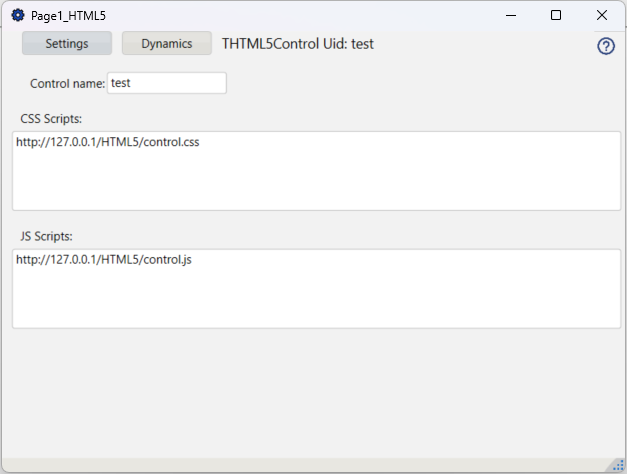Open the help question mark icon
The image size is (627, 474).
tap(606, 46)
